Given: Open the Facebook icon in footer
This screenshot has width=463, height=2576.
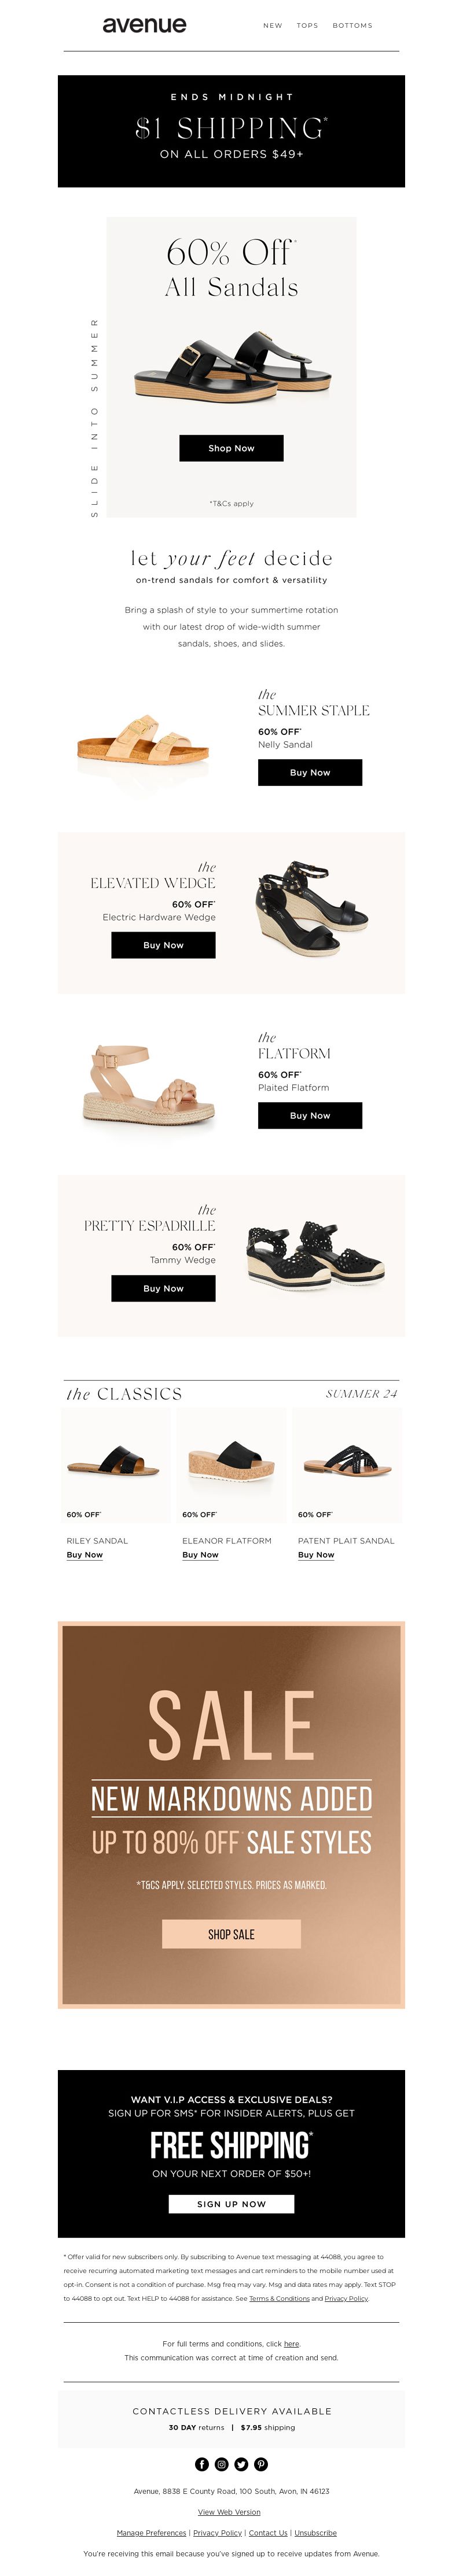Looking at the screenshot, I should tap(202, 2464).
